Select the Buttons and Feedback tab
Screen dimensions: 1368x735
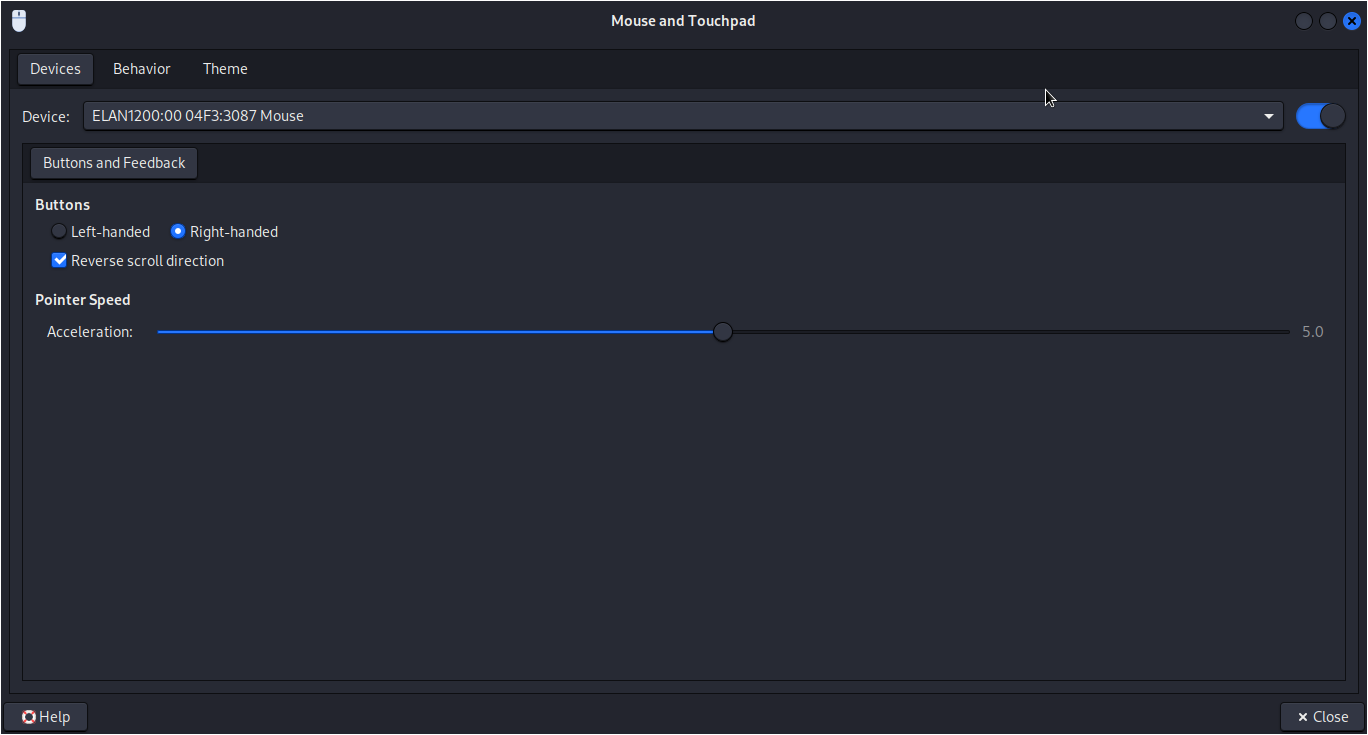[x=114, y=163]
